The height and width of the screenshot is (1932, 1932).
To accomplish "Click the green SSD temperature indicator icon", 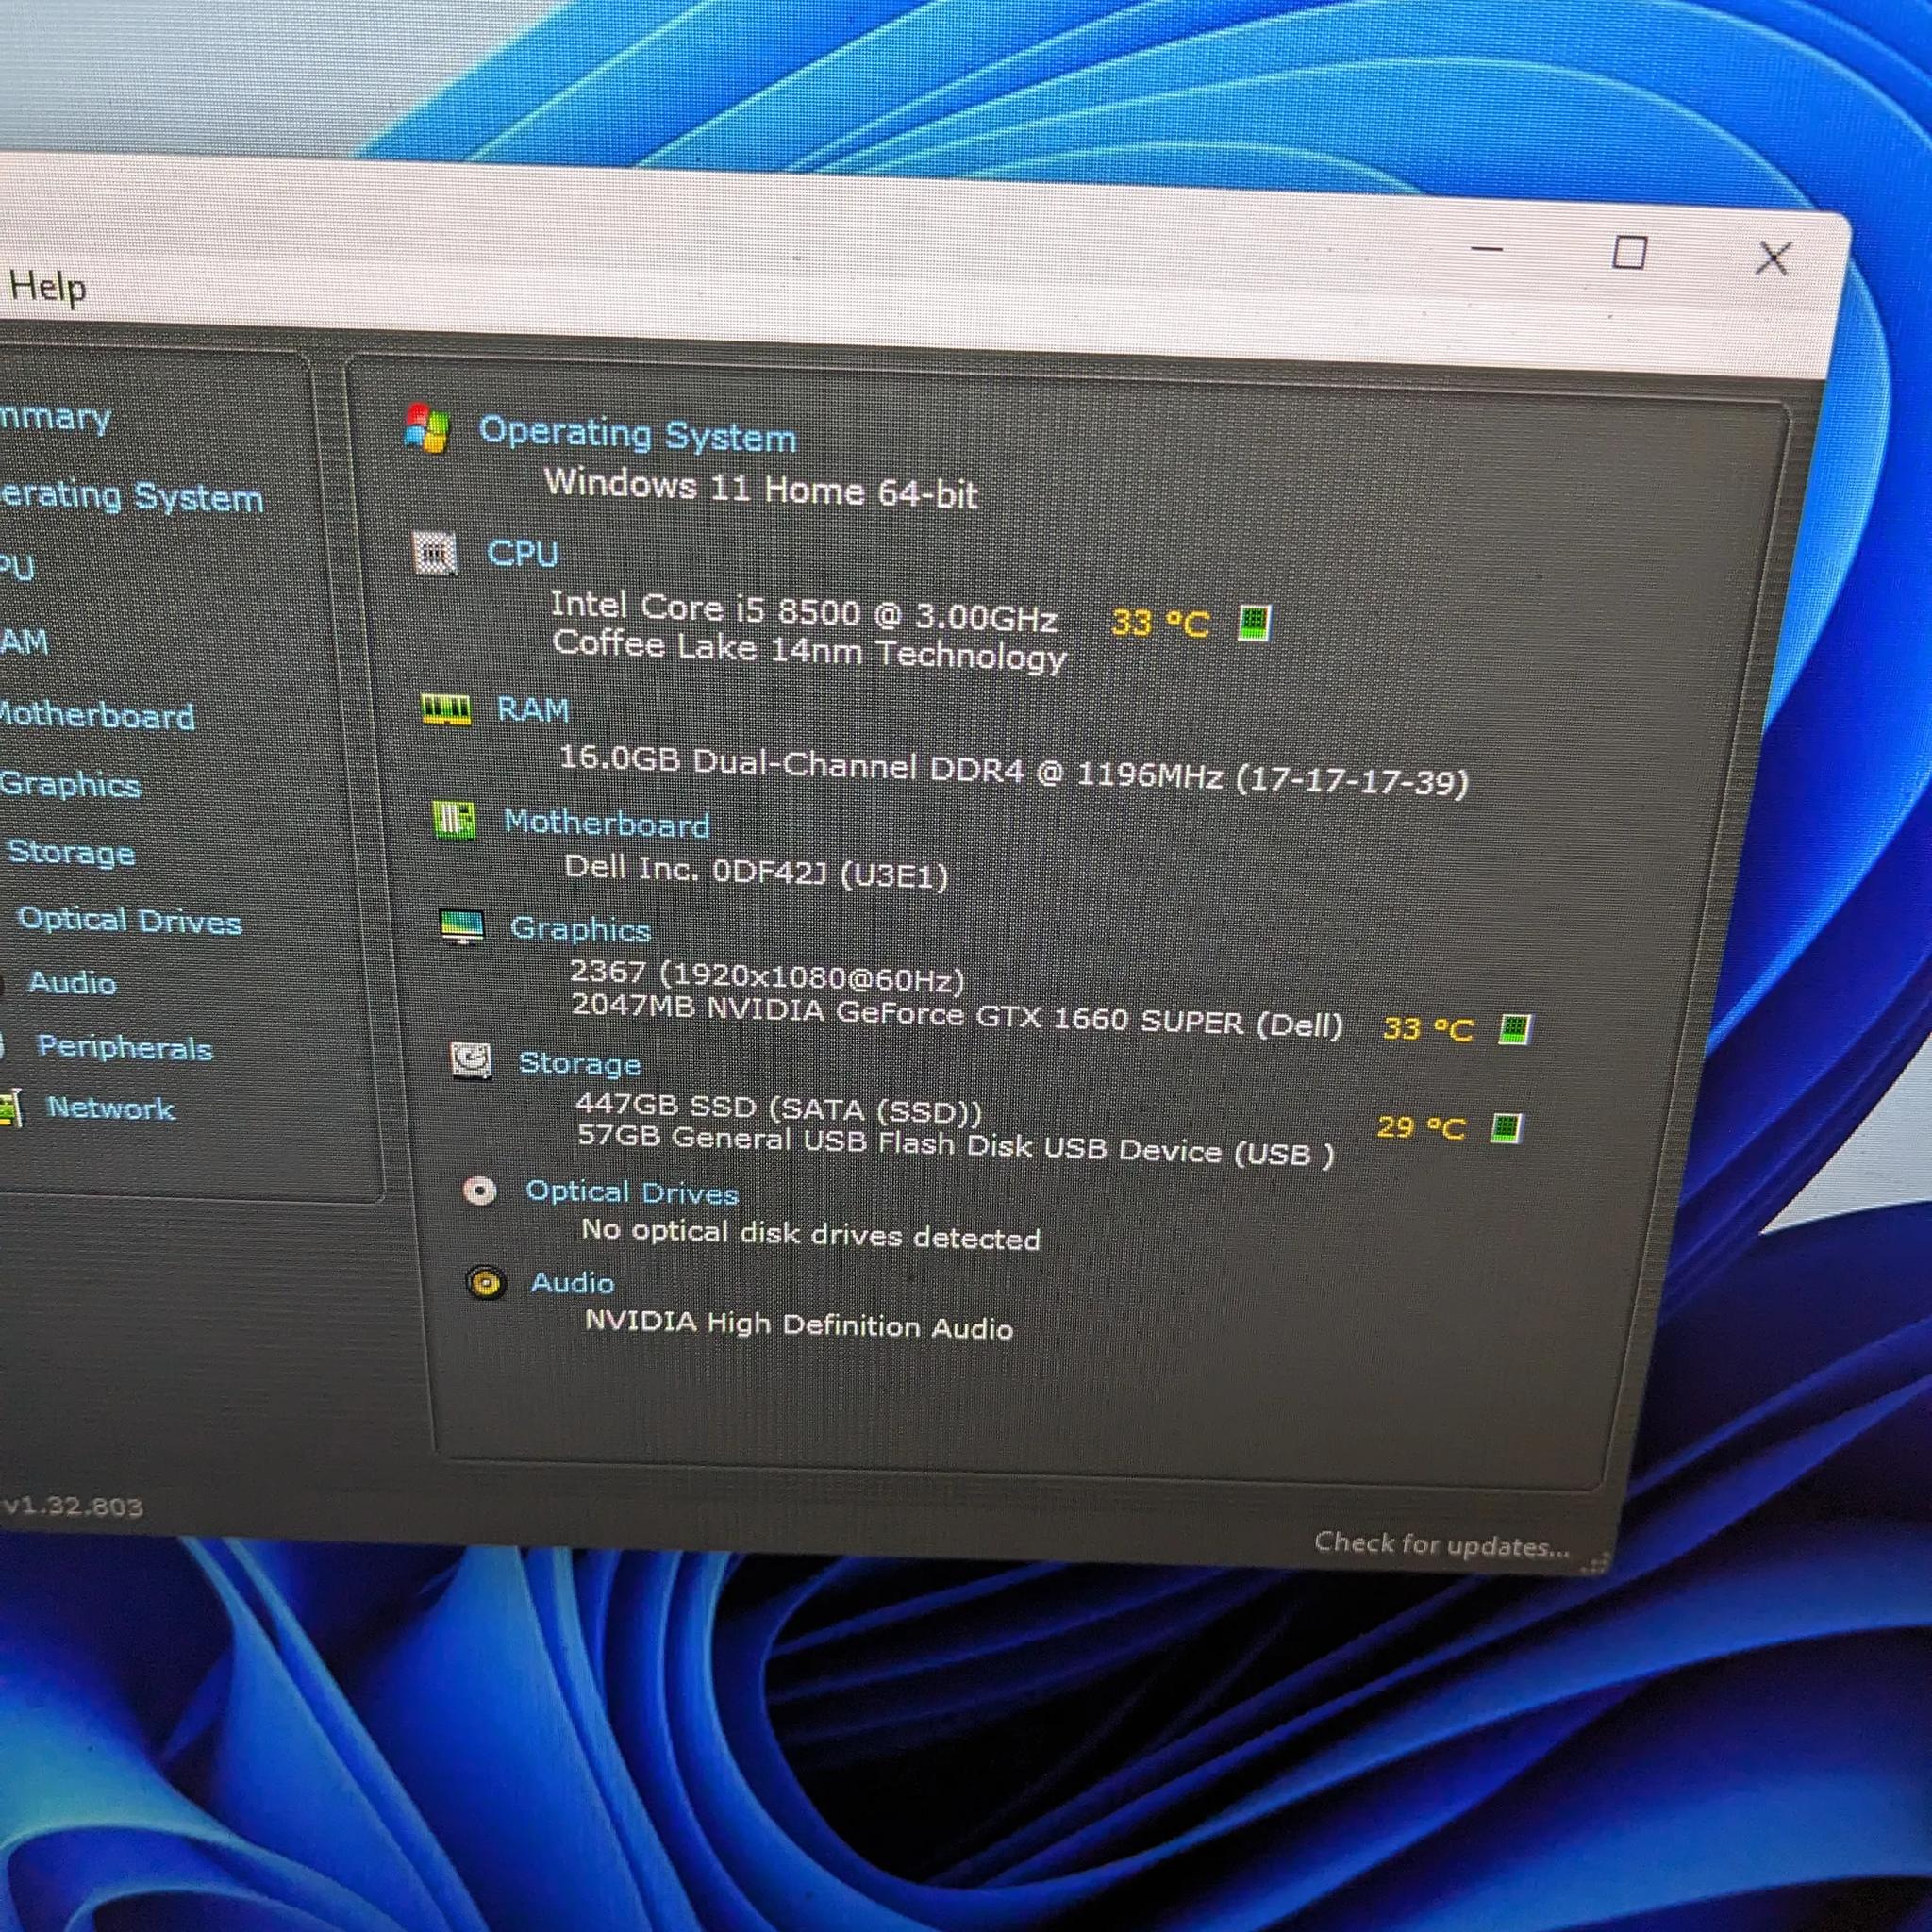I will [x=1506, y=1128].
